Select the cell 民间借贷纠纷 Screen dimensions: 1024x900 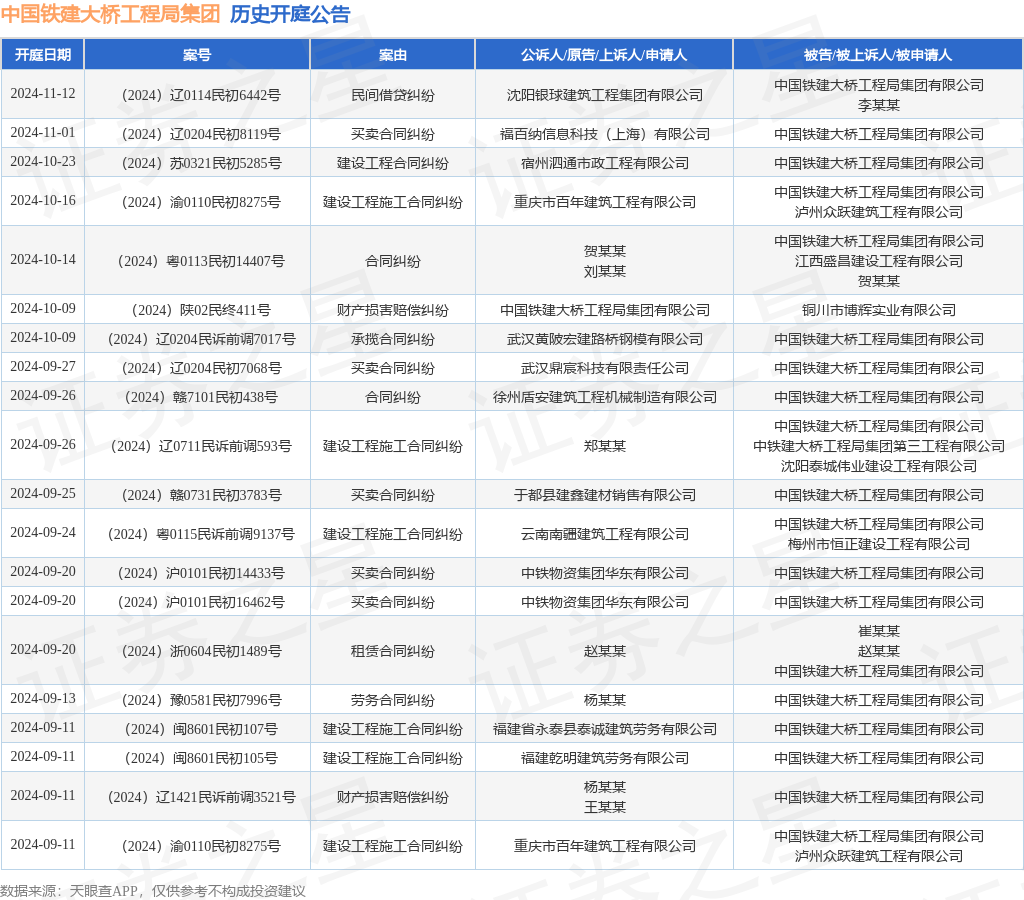(x=392, y=95)
